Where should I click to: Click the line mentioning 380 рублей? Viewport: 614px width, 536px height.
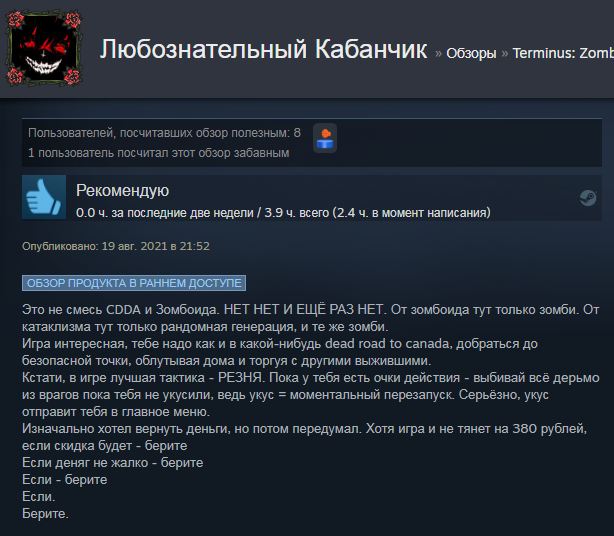[x=305, y=429]
